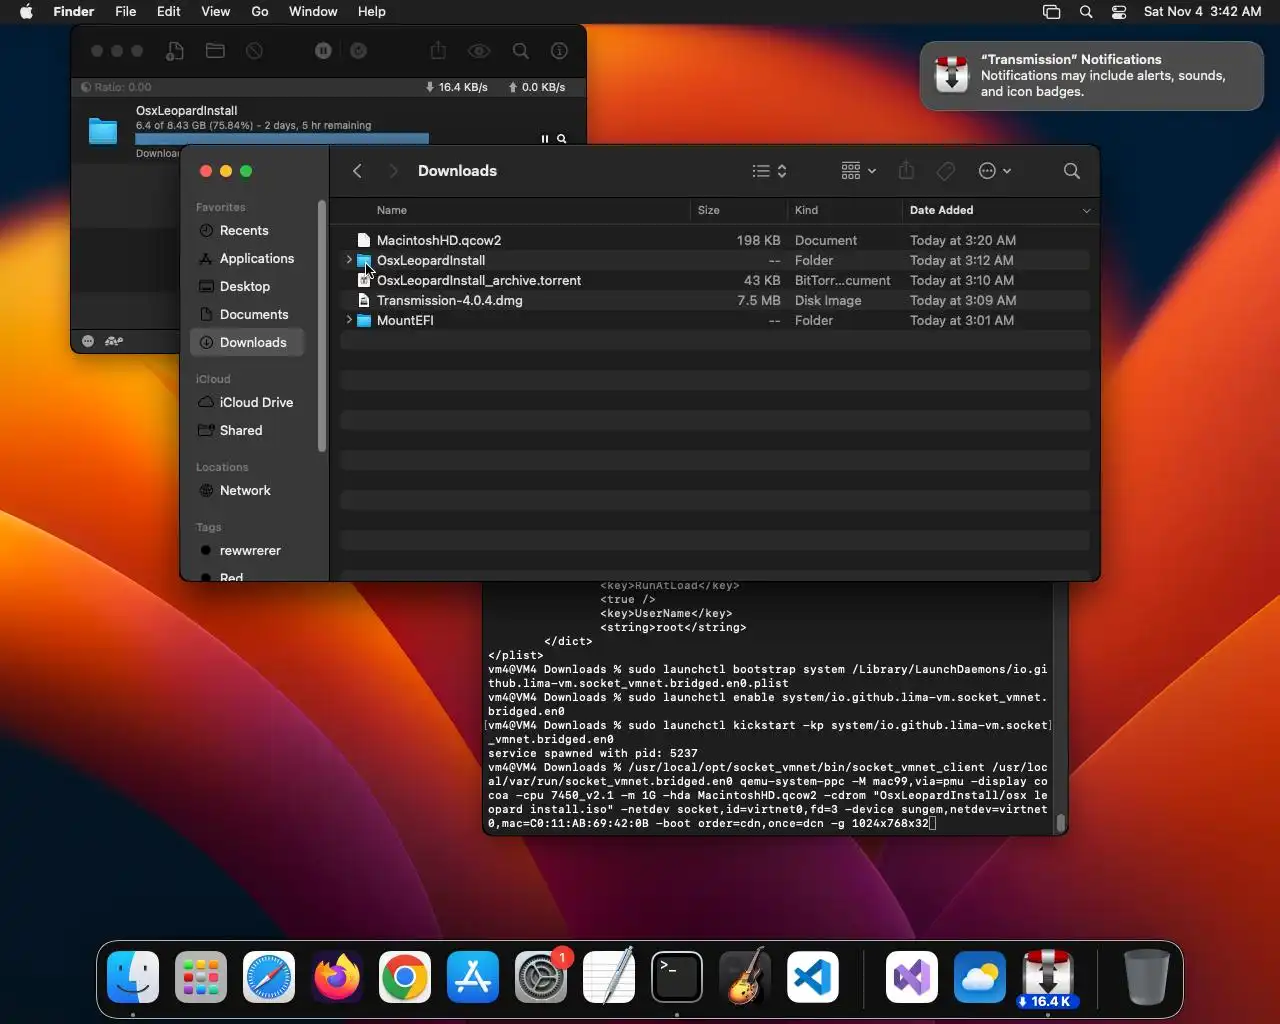Click the Finder Edit Tags icon
1280x1024 pixels.
(946, 171)
